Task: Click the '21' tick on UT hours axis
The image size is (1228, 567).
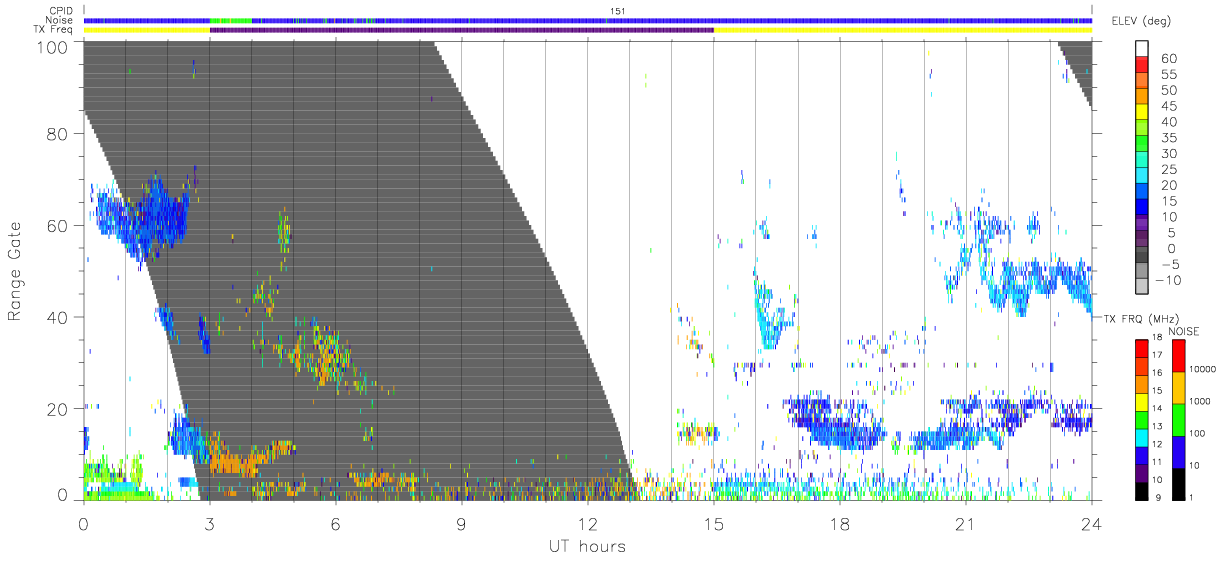Action: click(x=966, y=523)
